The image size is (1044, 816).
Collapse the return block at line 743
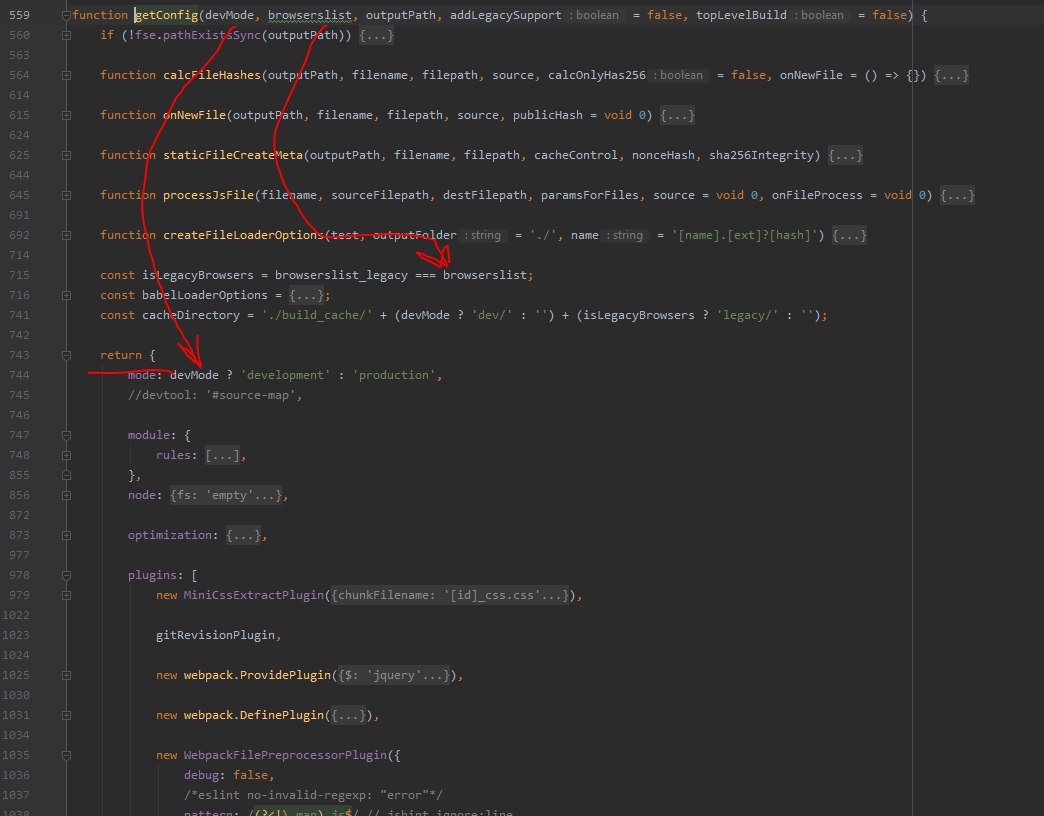pyautogui.click(x=66, y=355)
